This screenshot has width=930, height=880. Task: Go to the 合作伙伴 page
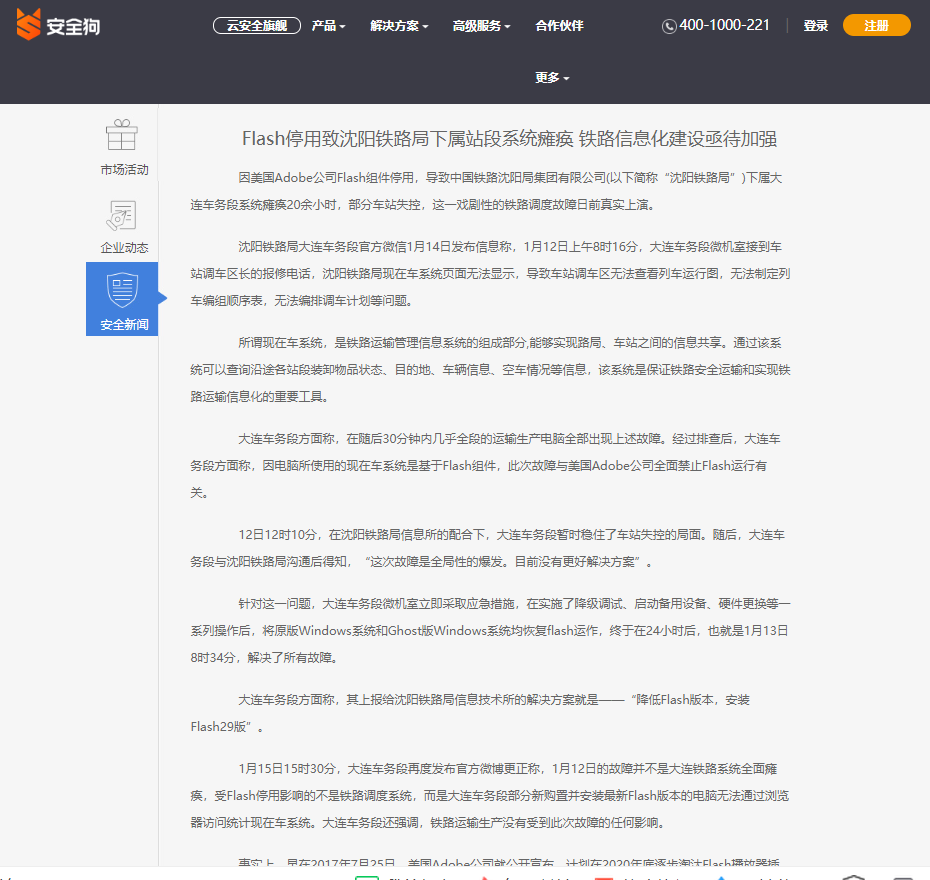(x=559, y=25)
